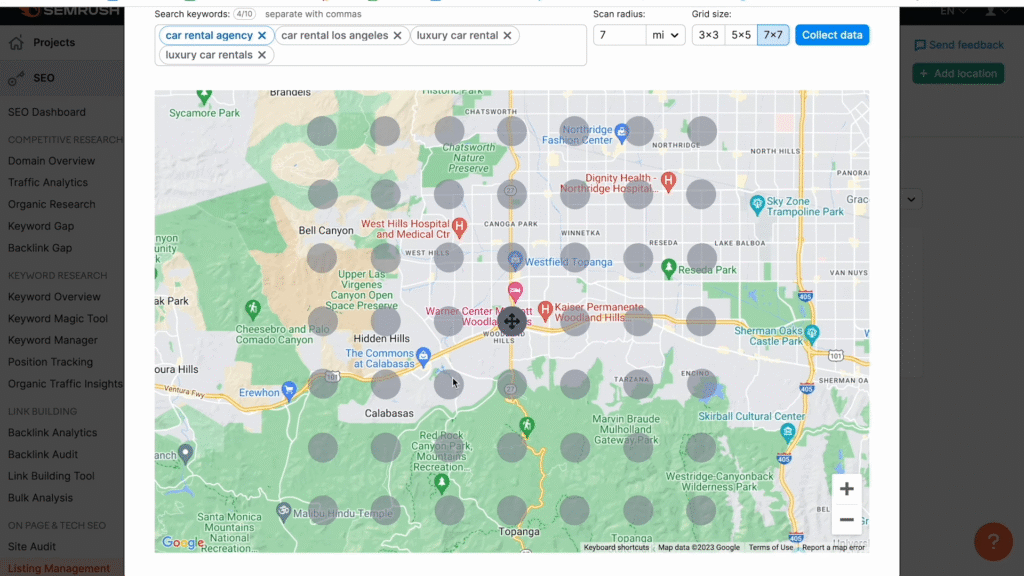Screen dimensions: 1024x576
Task: Expand the SEO section in sidebar
Action: tap(44, 78)
